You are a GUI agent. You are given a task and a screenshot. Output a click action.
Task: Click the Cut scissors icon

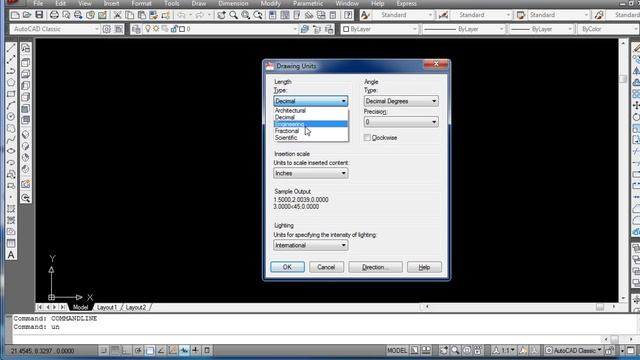(x=117, y=16)
